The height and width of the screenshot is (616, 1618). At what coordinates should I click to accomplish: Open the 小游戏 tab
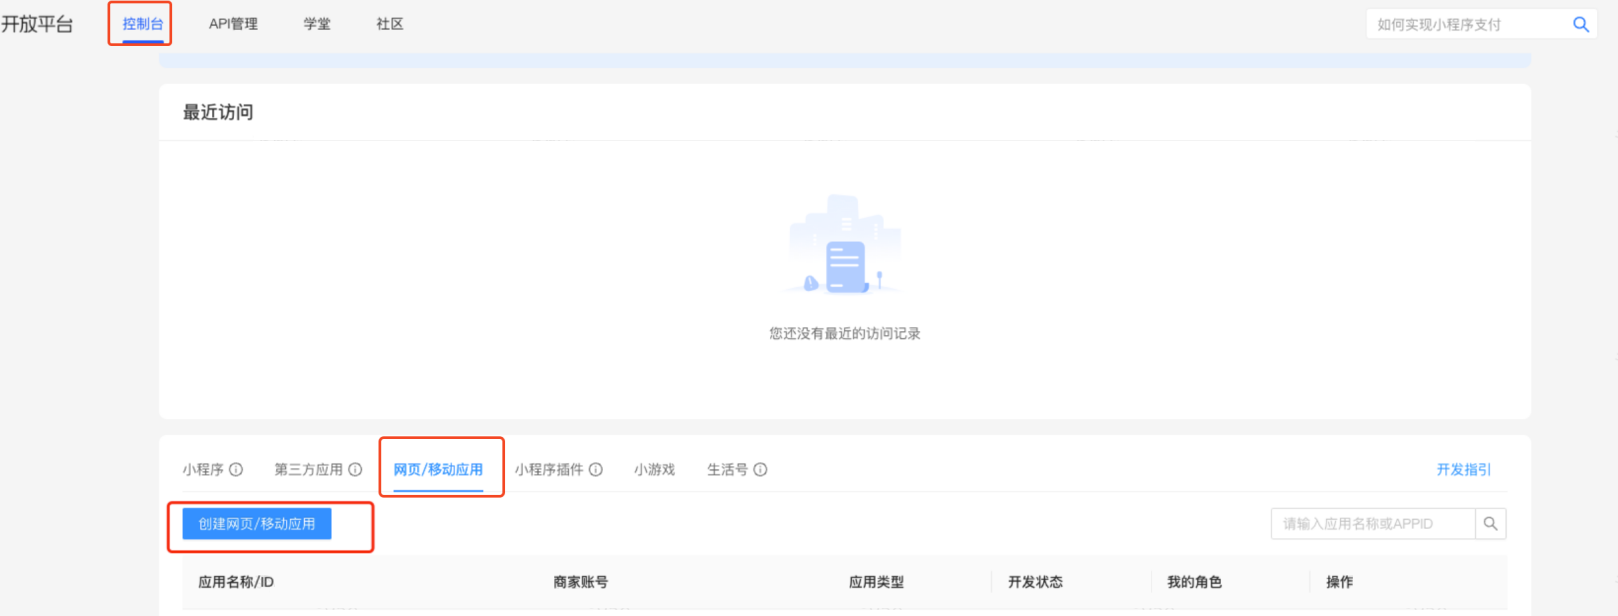pos(654,470)
